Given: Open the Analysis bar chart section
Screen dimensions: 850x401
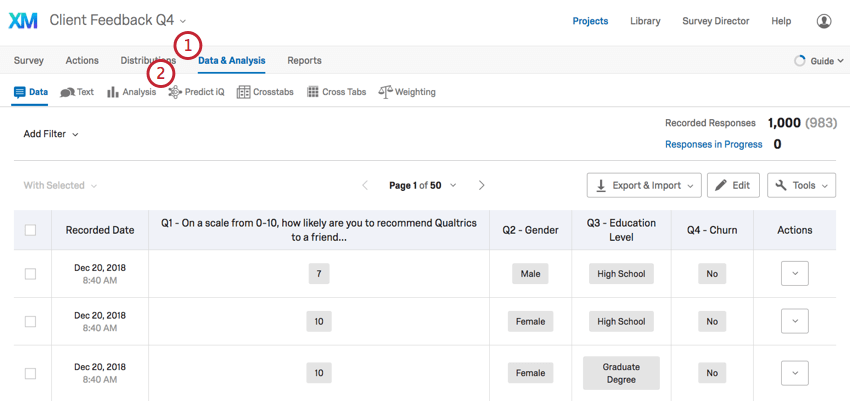Looking at the screenshot, I should click(132, 92).
